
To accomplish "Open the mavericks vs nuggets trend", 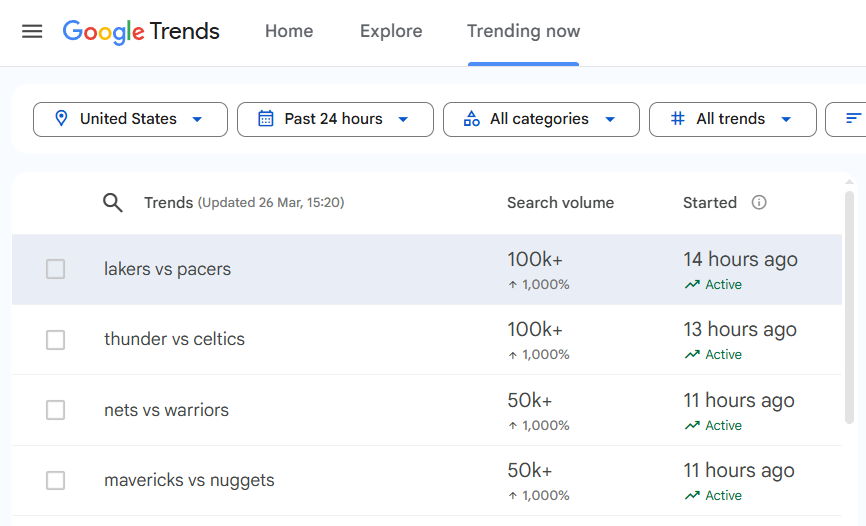I will [x=189, y=480].
